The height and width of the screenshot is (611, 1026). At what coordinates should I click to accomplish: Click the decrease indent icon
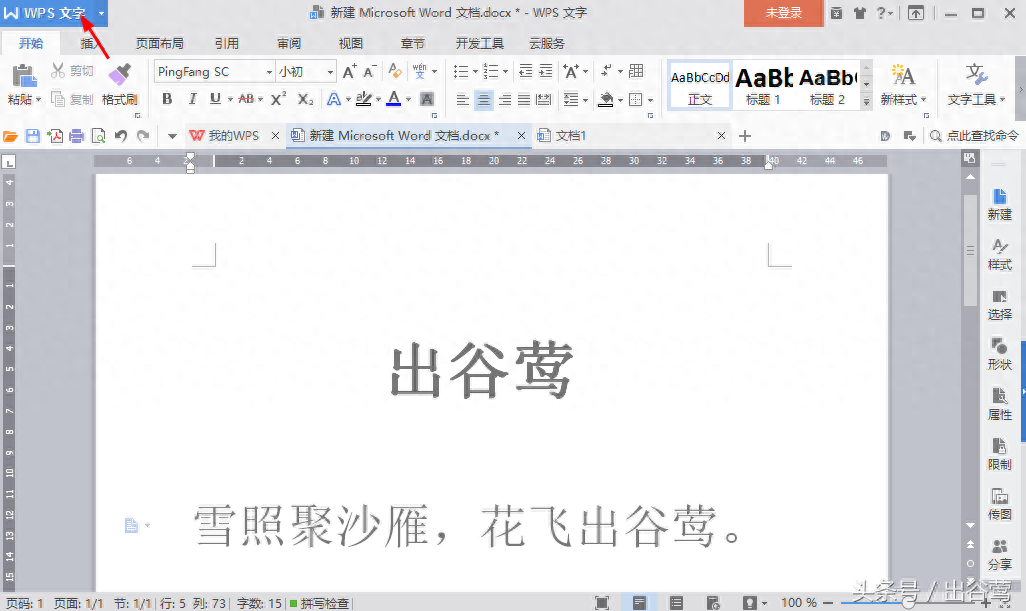[525, 71]
